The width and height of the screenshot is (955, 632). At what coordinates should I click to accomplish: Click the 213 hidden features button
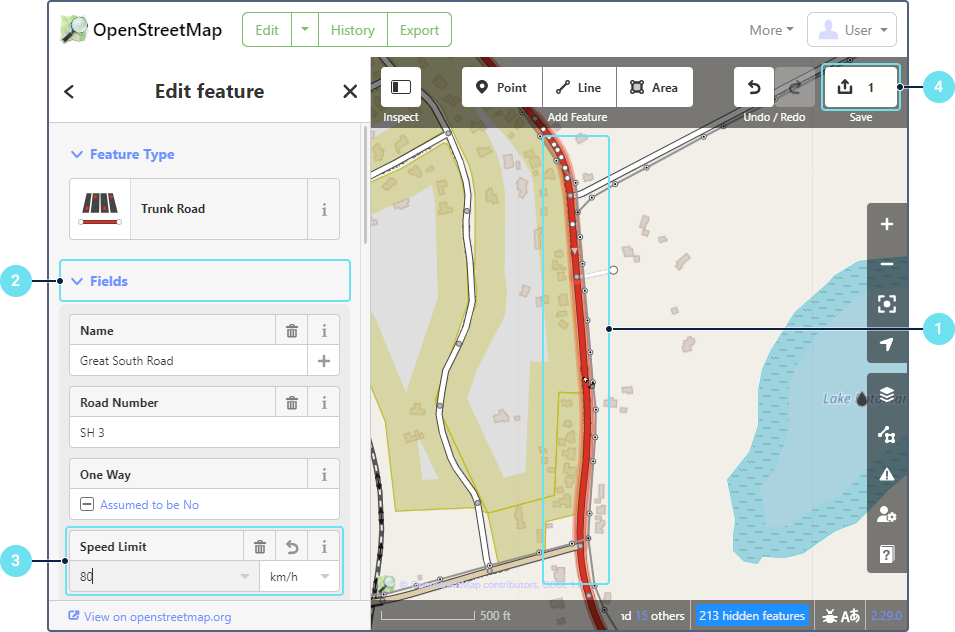[x=751, y=616]
